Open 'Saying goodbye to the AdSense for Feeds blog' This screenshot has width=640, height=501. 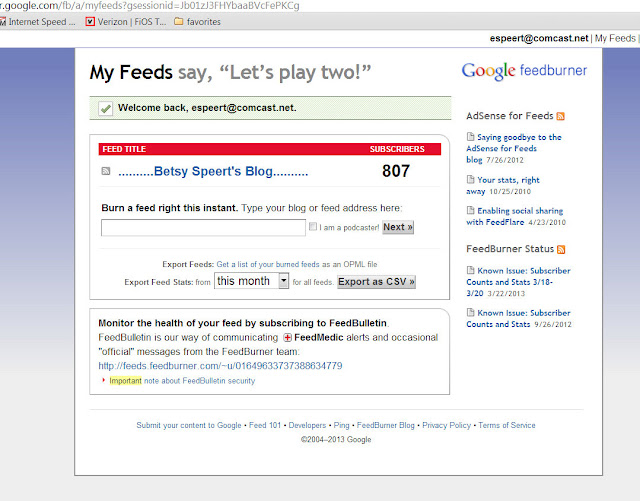pyautogui.click(x=514, y=148)
